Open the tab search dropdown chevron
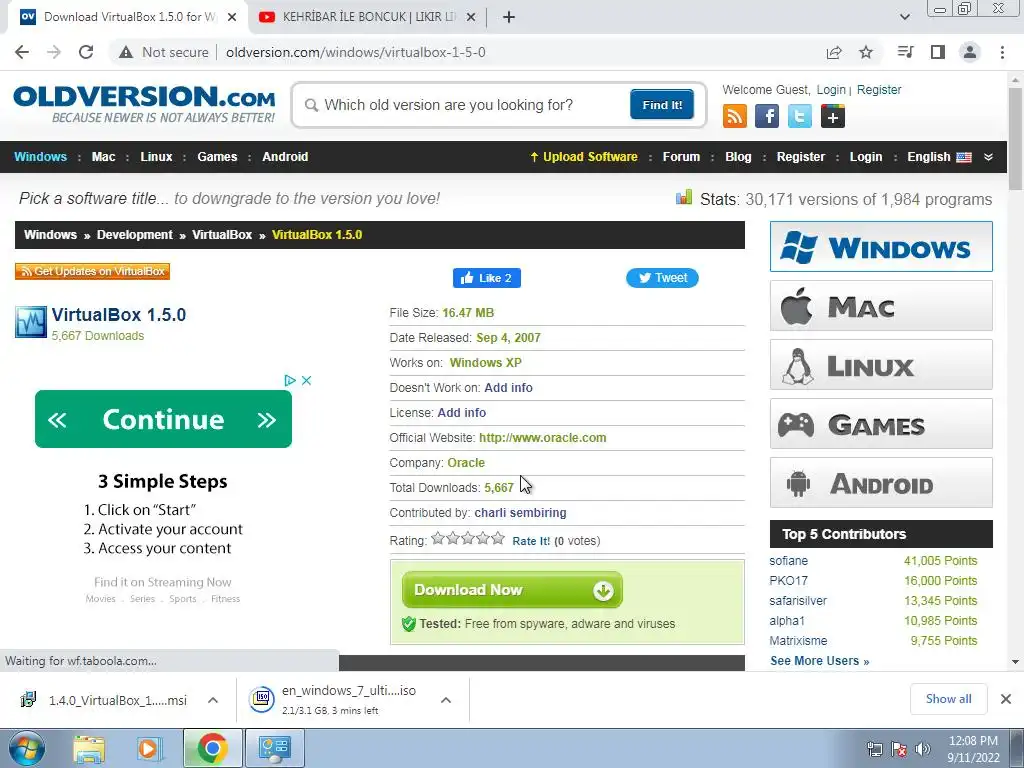The image size is (1024, 768). [904, 17]
